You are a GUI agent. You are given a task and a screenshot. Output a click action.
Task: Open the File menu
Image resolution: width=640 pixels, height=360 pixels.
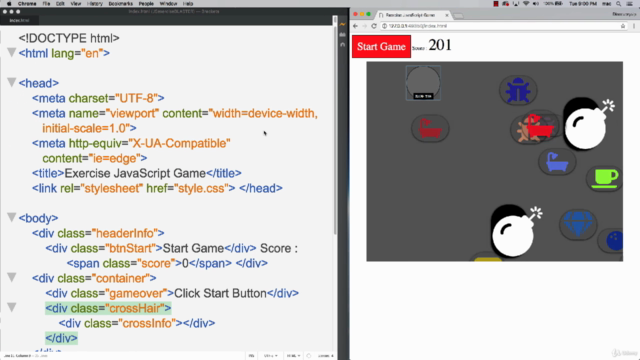(46, 3)
